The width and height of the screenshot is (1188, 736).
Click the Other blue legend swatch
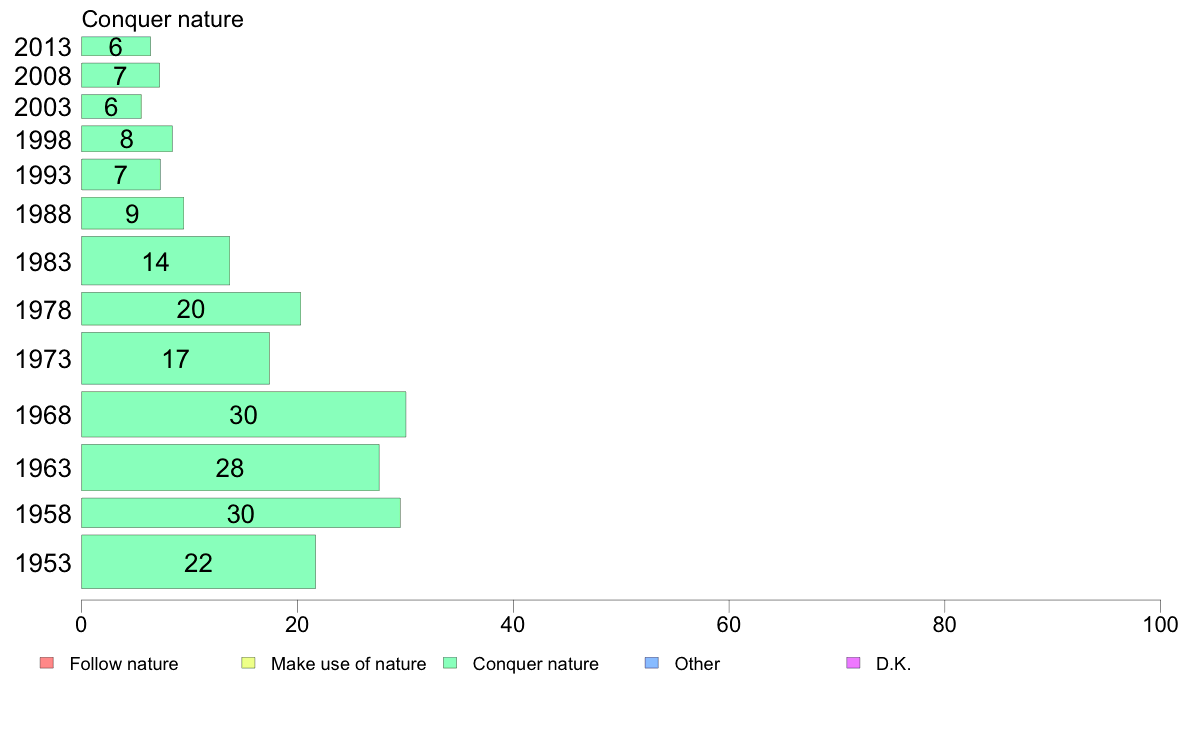click(652, 663)
